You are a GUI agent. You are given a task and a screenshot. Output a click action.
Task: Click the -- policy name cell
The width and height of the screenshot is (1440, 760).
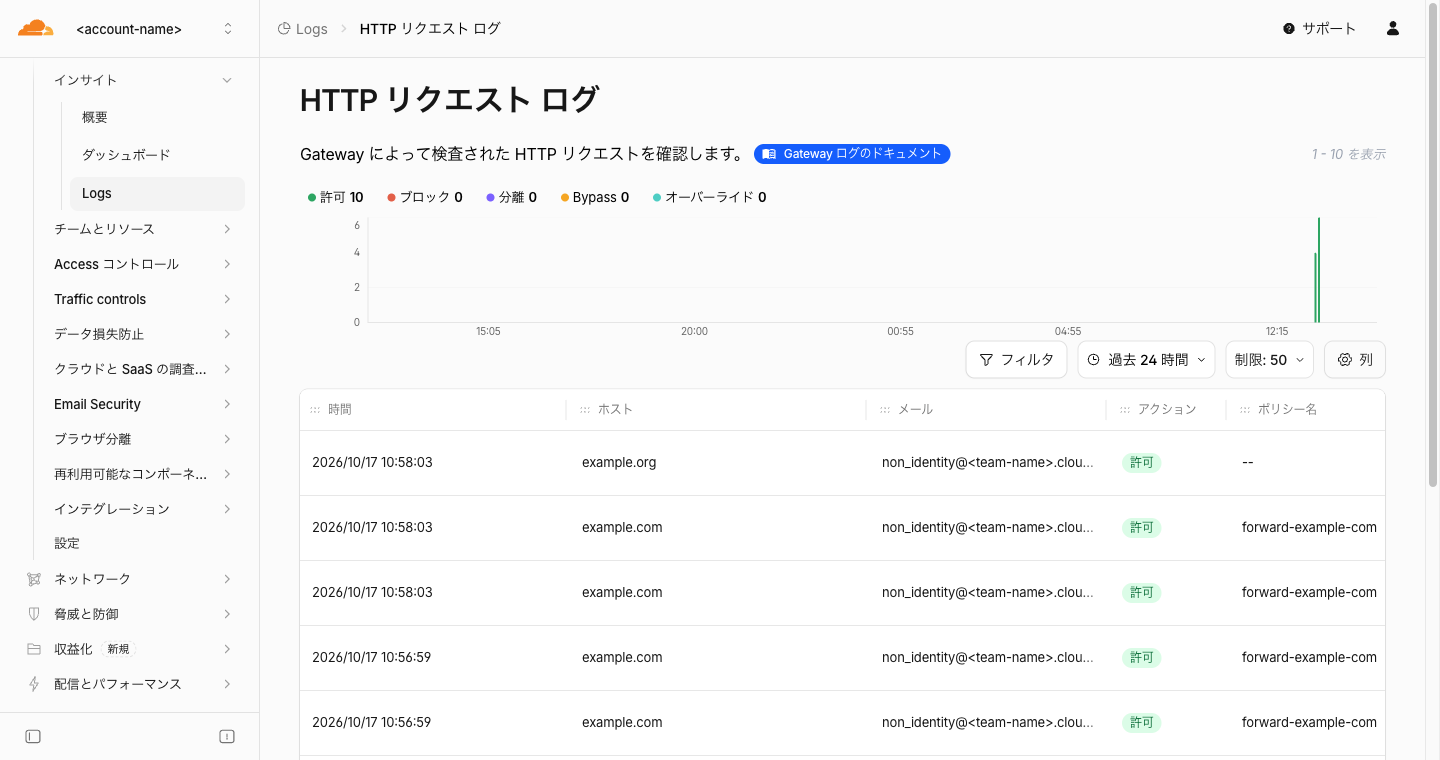1248,463
